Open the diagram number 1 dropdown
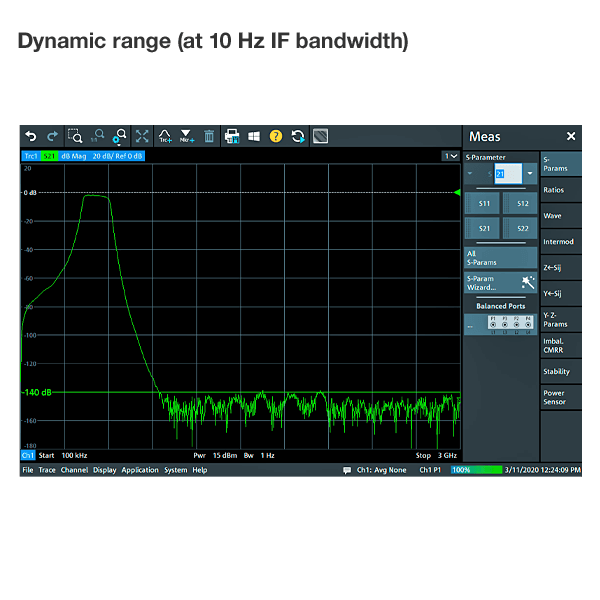The width and height of the screenshot is (600, 600). 450,156
